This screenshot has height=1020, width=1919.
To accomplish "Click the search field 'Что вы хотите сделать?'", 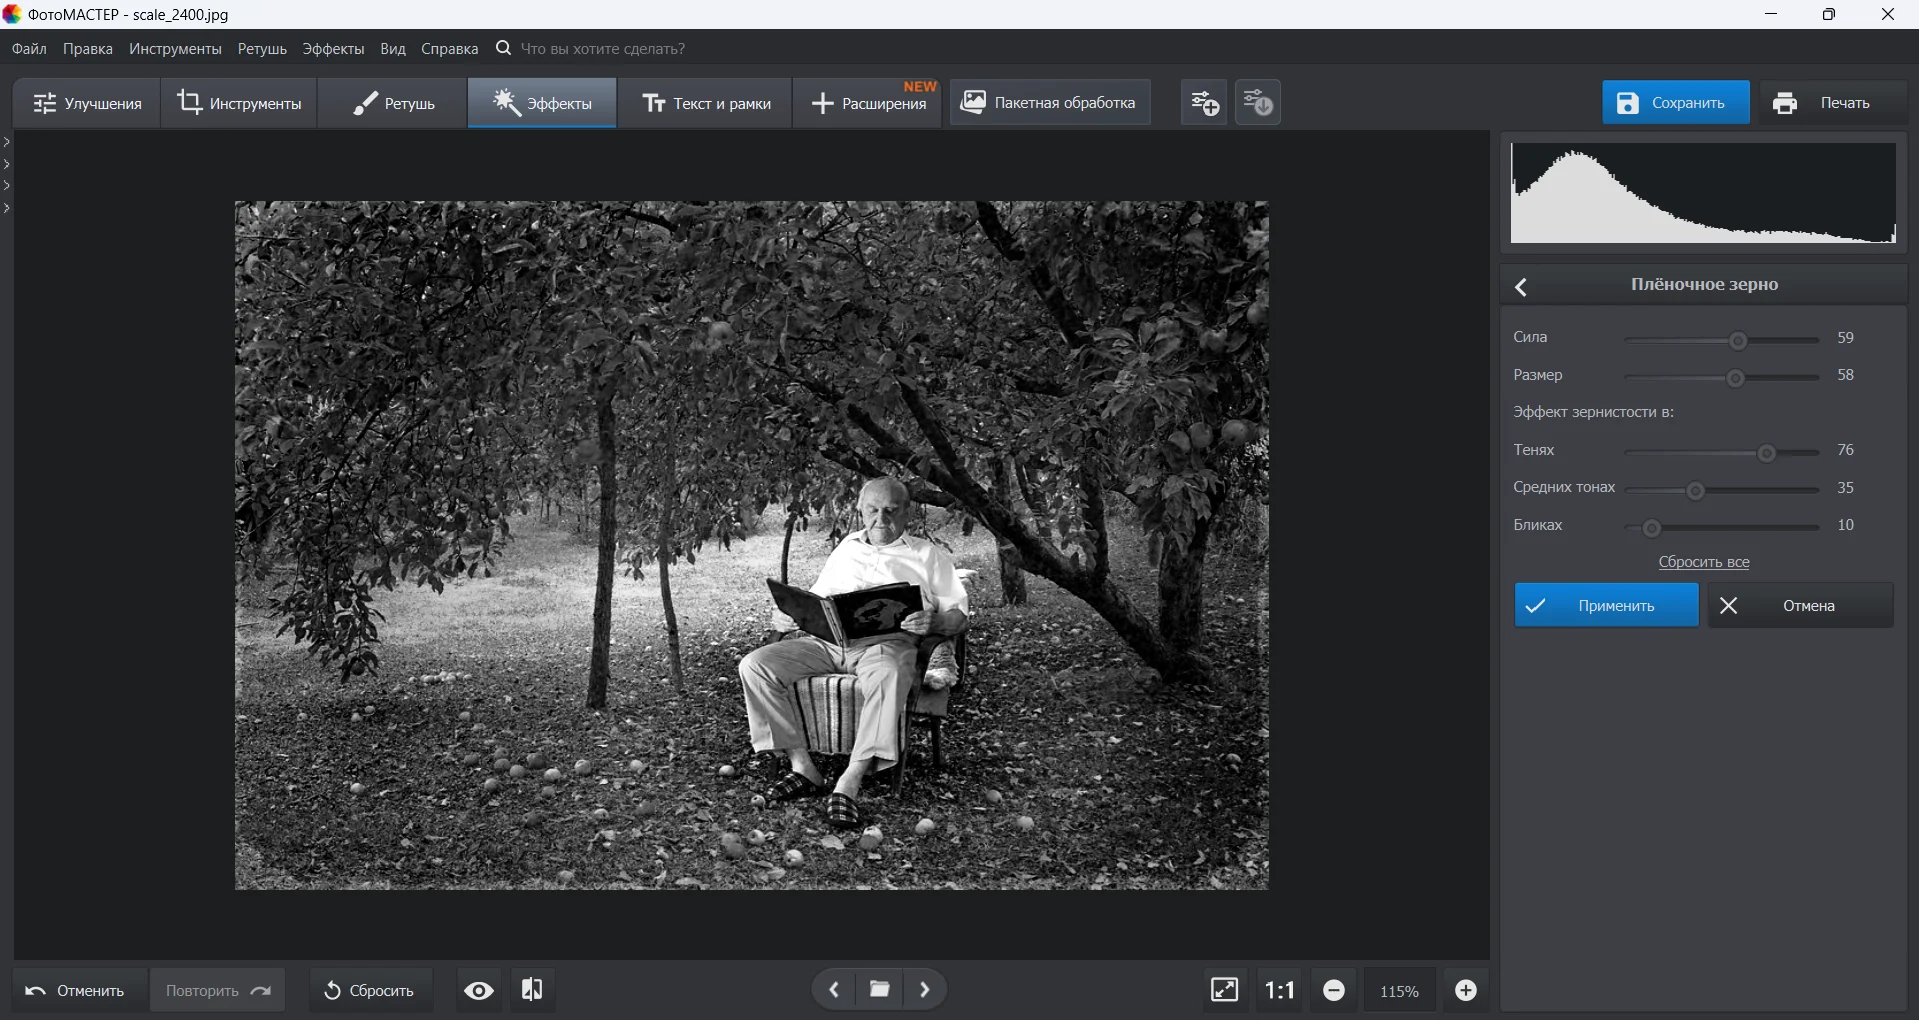I will coord(603,49).
